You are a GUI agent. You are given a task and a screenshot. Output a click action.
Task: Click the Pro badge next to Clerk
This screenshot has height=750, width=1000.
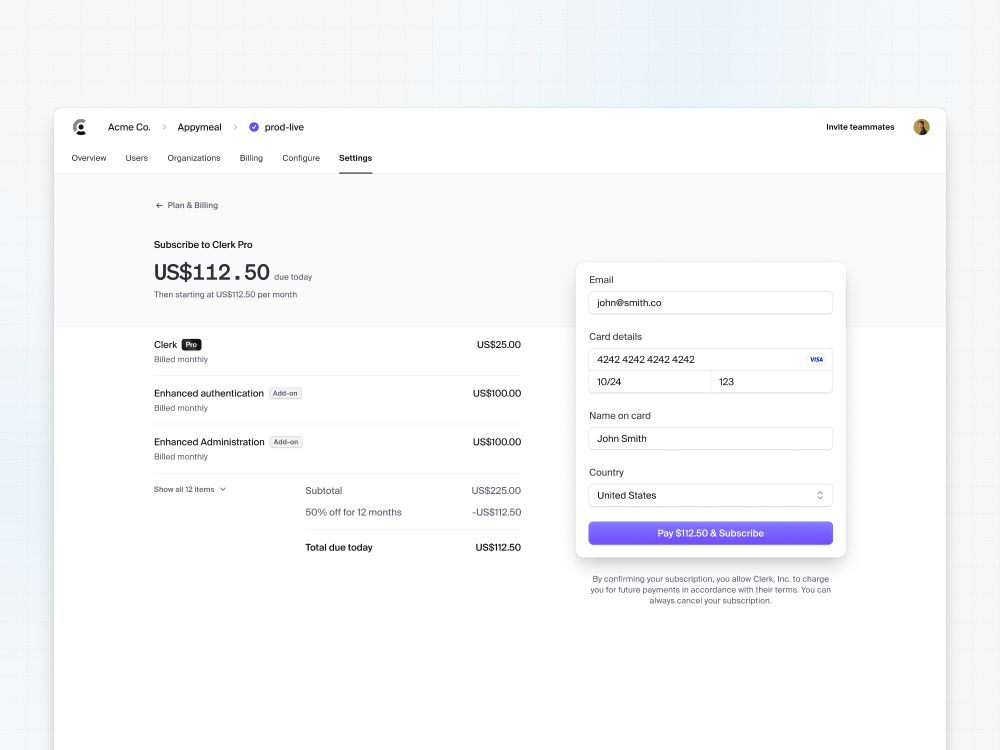[191, 344]
